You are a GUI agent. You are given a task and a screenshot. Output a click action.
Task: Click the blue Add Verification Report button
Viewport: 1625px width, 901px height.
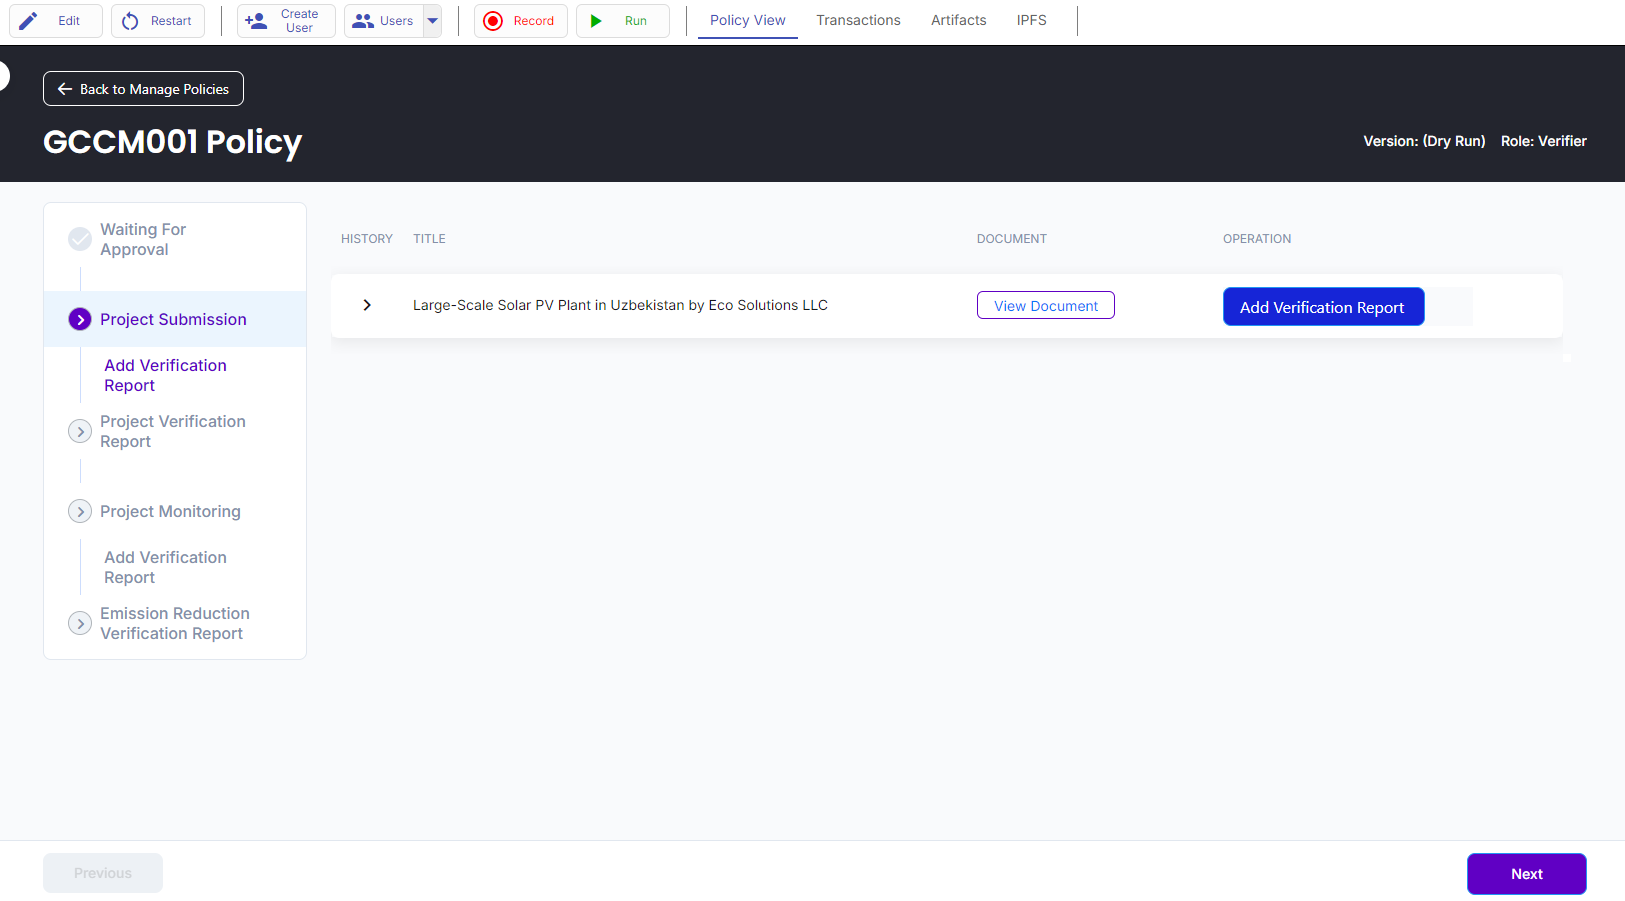(1322, 307)
